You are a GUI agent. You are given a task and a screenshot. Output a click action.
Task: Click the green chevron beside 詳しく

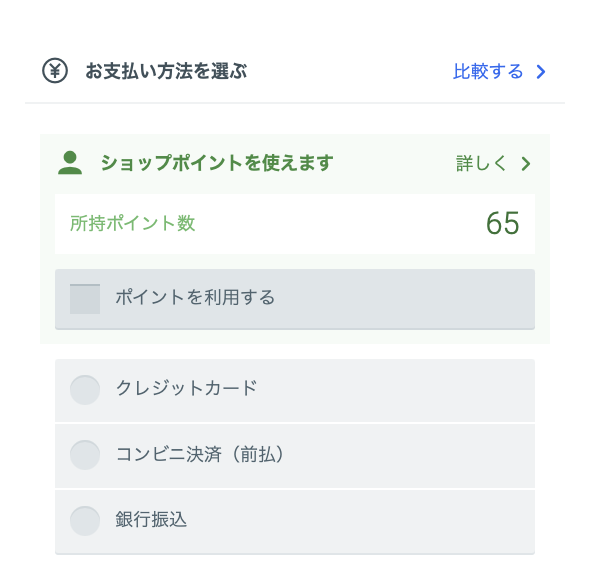[x=526, y=164]
